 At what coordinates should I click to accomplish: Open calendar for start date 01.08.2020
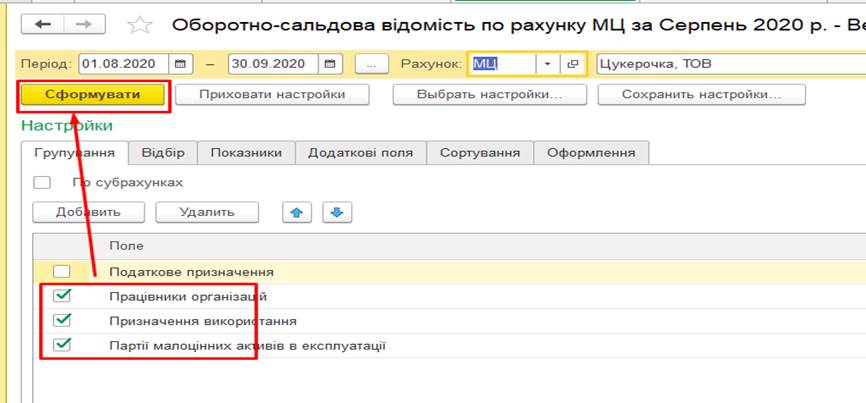(183, 64)
